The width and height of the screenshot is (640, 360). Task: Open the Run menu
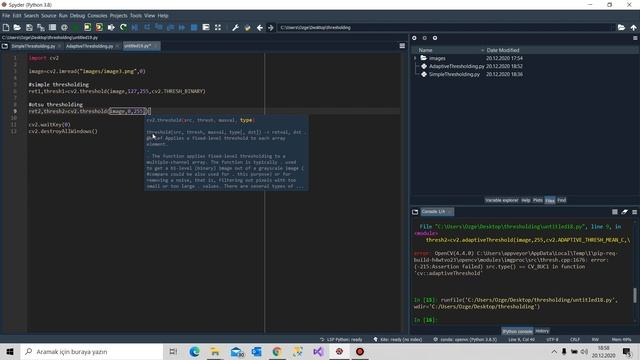[63, 16]
